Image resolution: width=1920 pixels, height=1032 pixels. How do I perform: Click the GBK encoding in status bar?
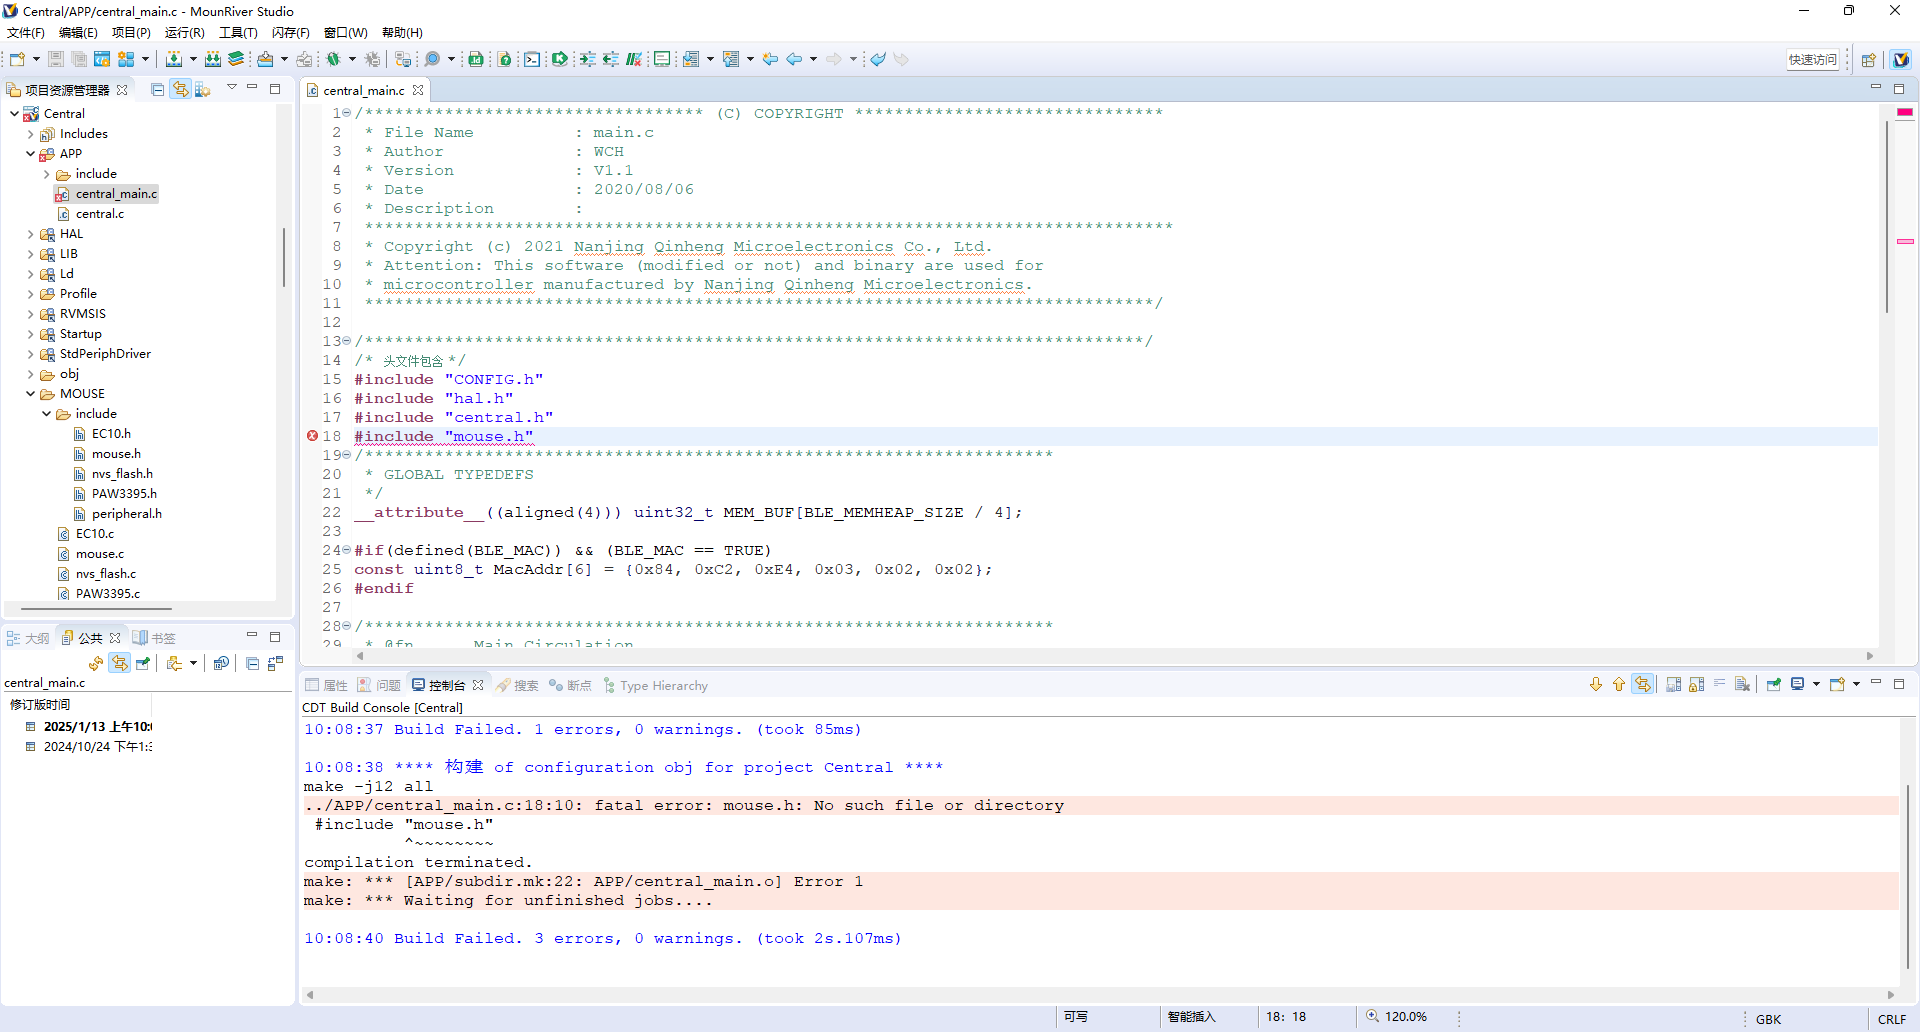coord(1768,1019)
